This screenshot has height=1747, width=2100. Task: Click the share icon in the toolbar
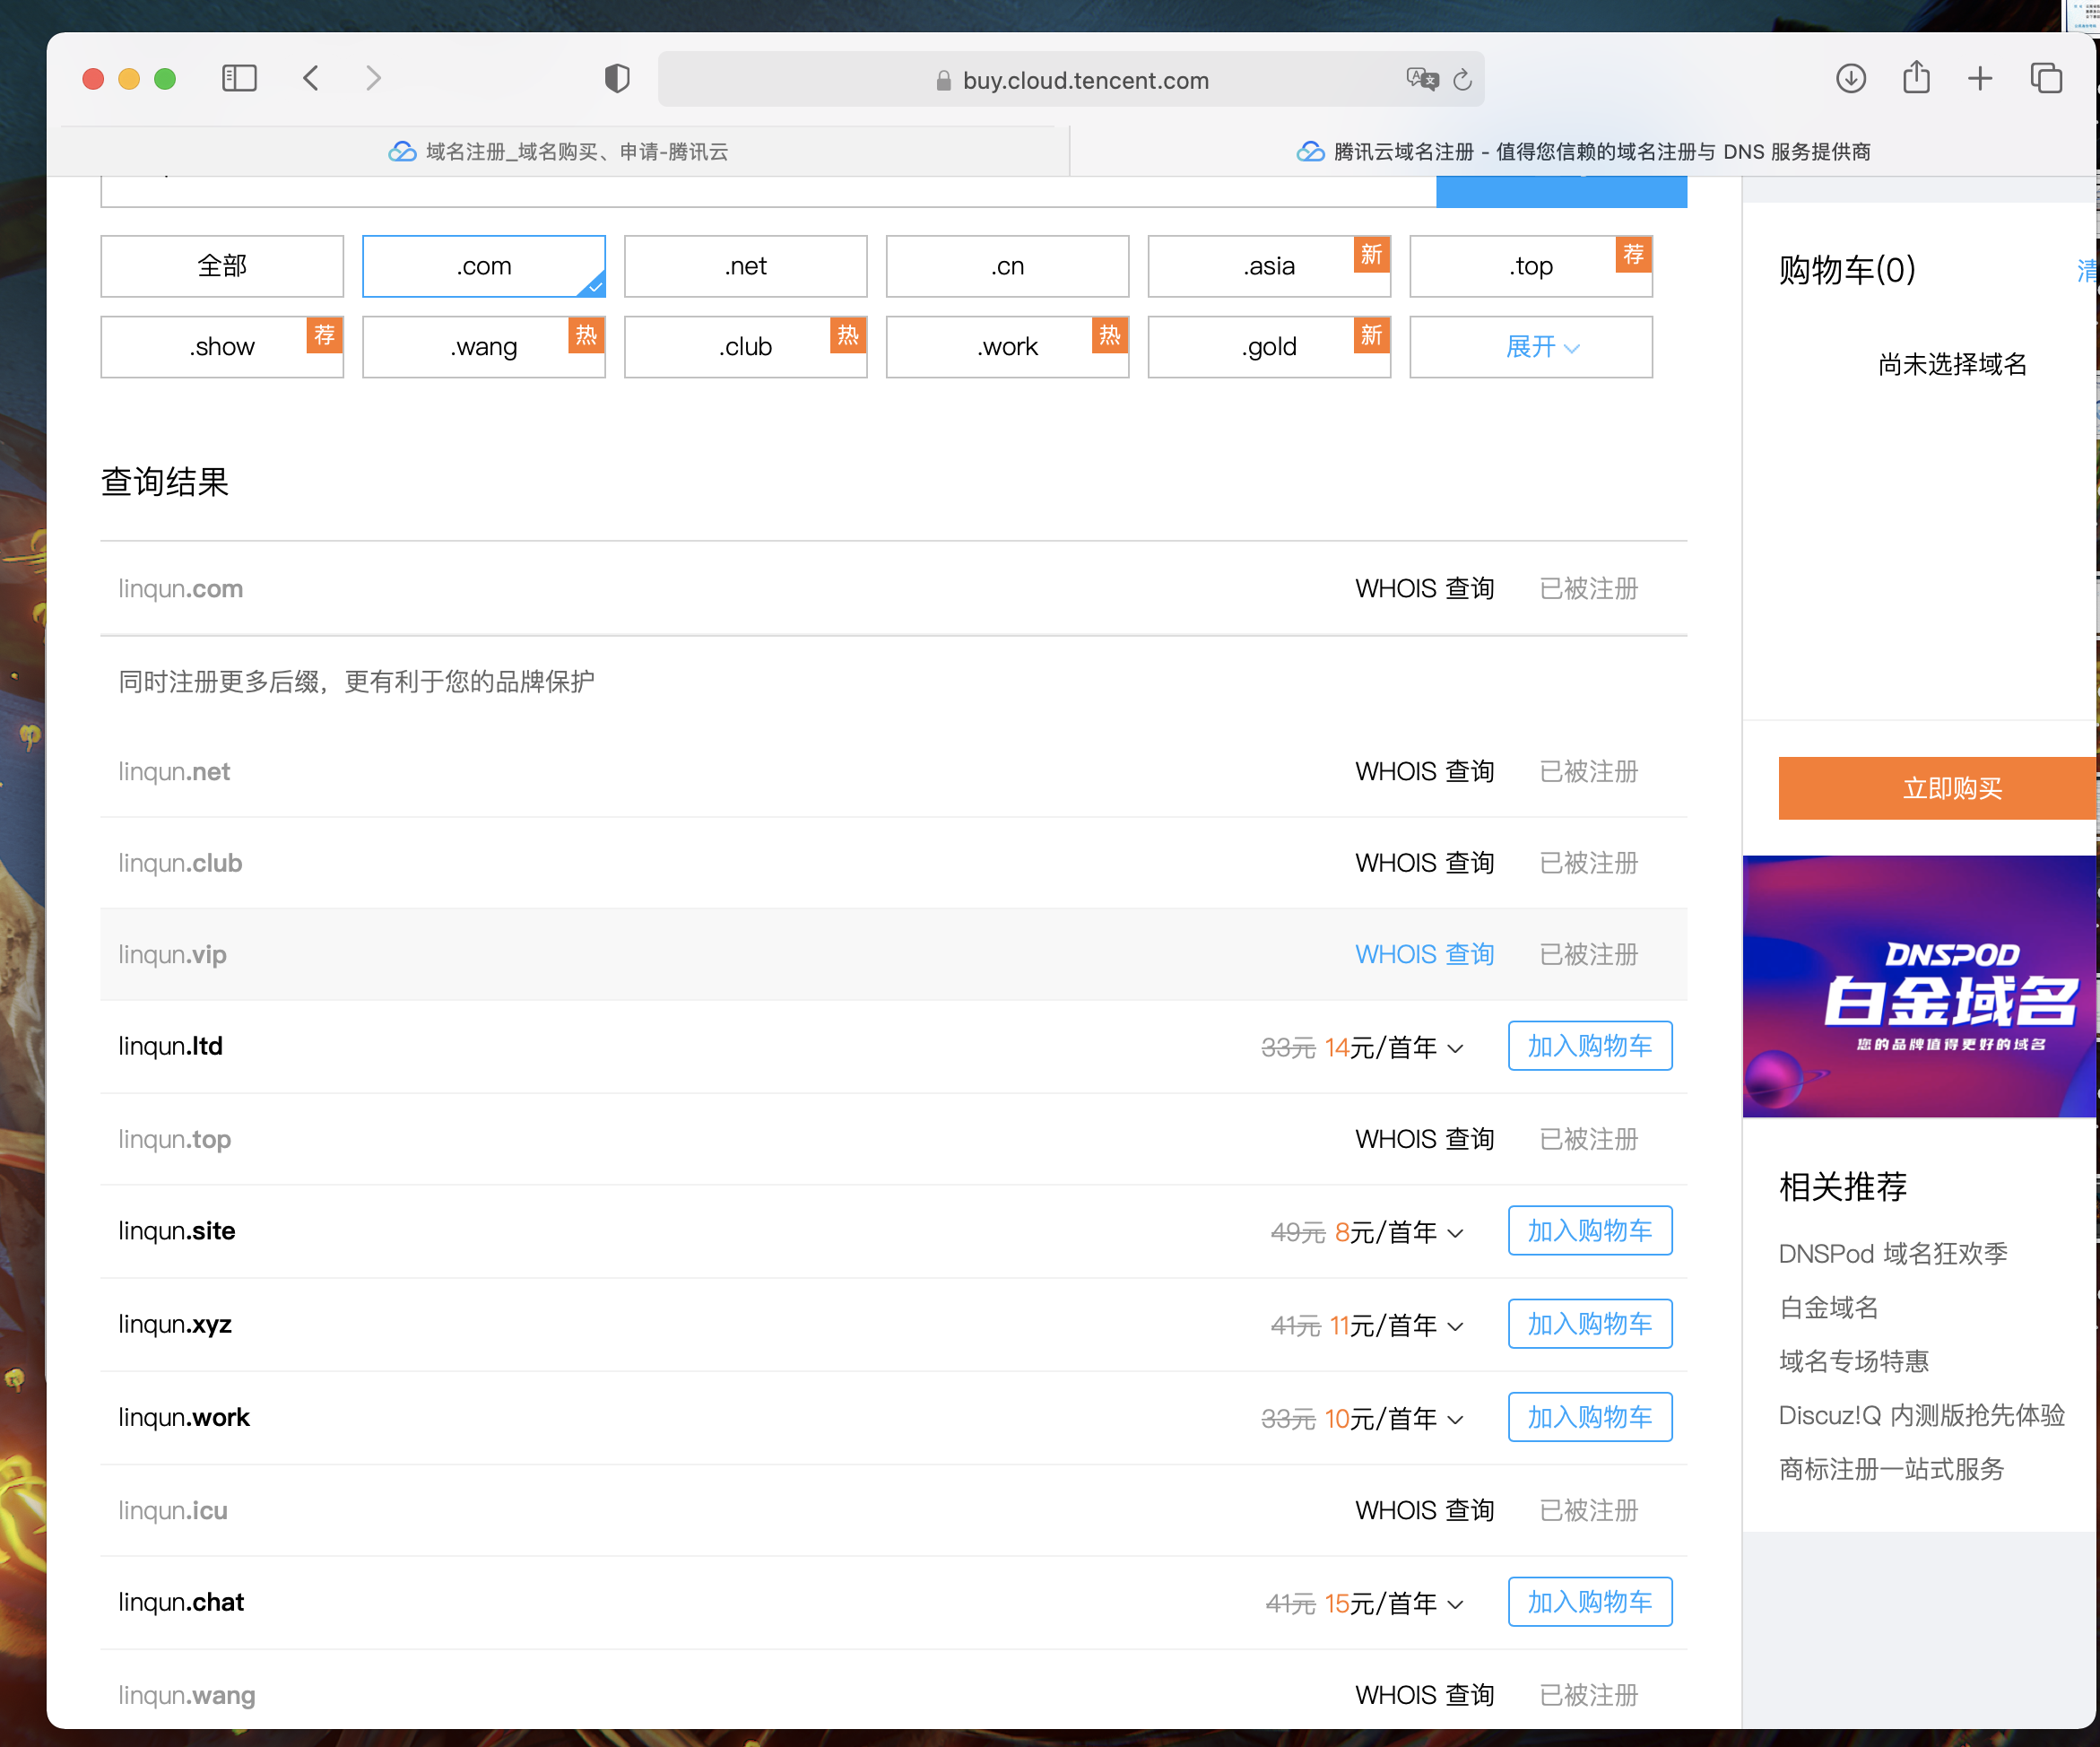(x=1916, y=78)
